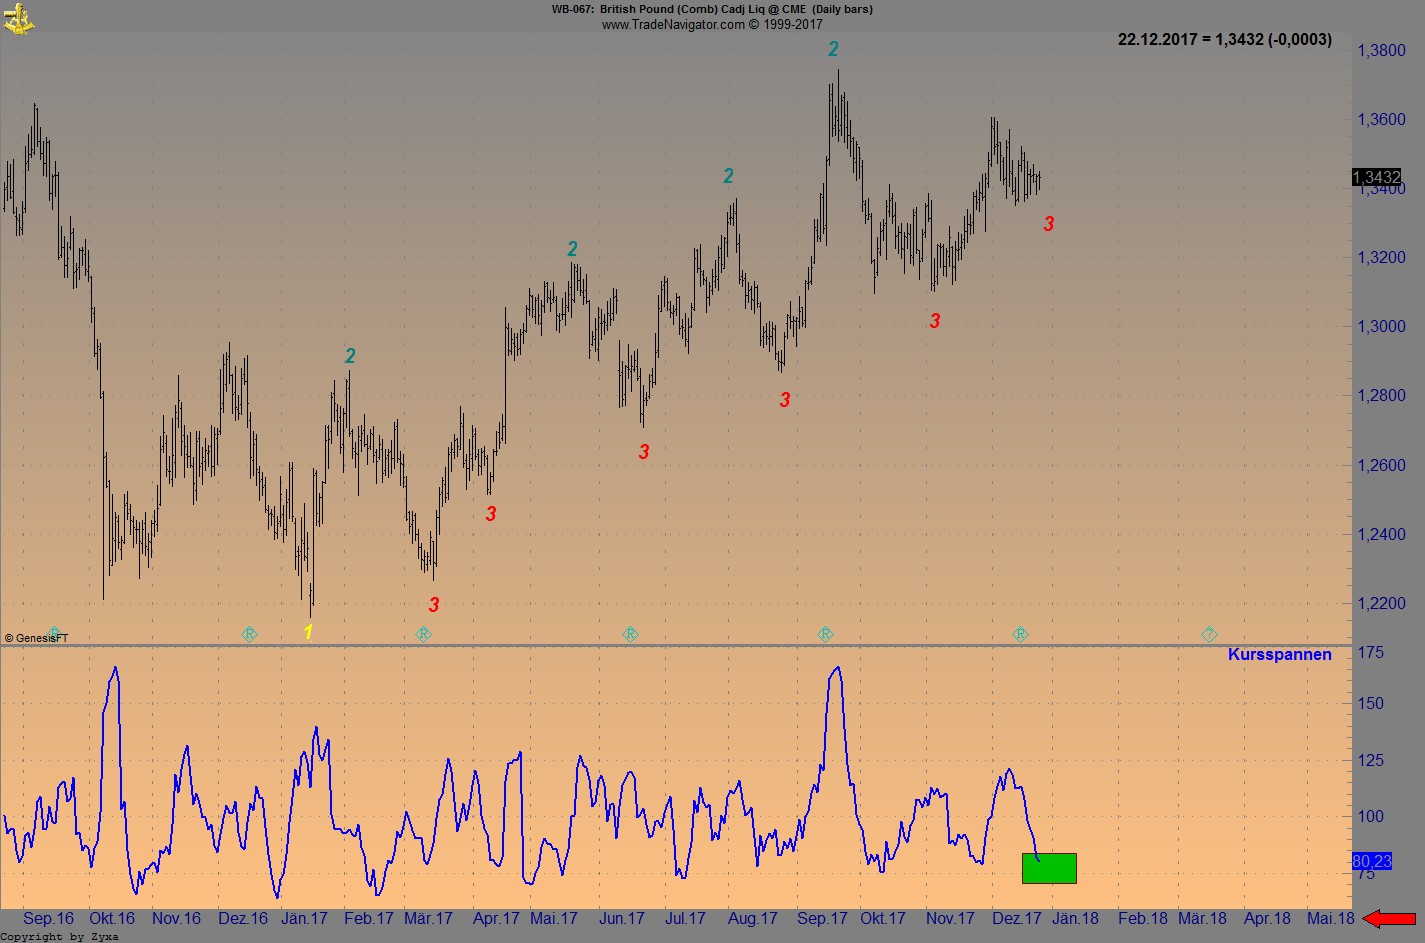Click the rollover diamond below Jun.17

630,633
